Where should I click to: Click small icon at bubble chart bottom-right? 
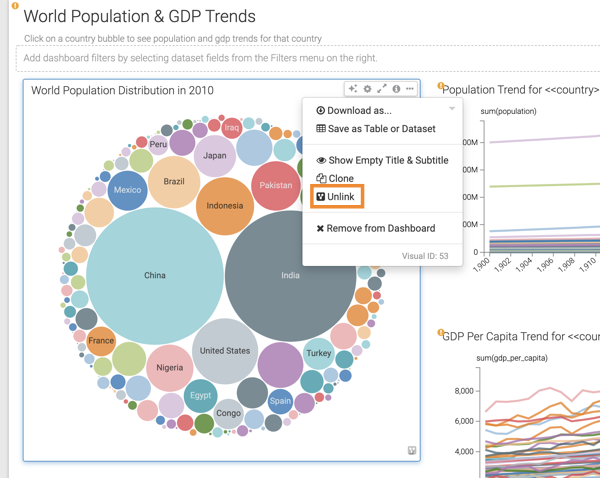click(411, 451)
